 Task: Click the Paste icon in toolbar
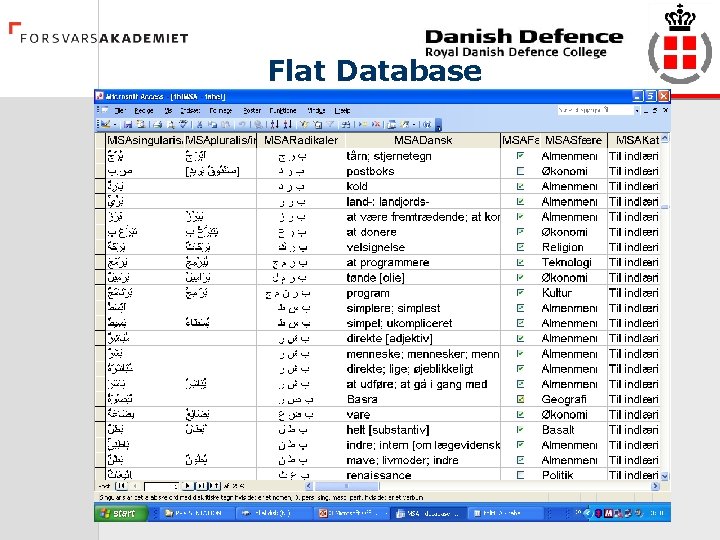225,124
